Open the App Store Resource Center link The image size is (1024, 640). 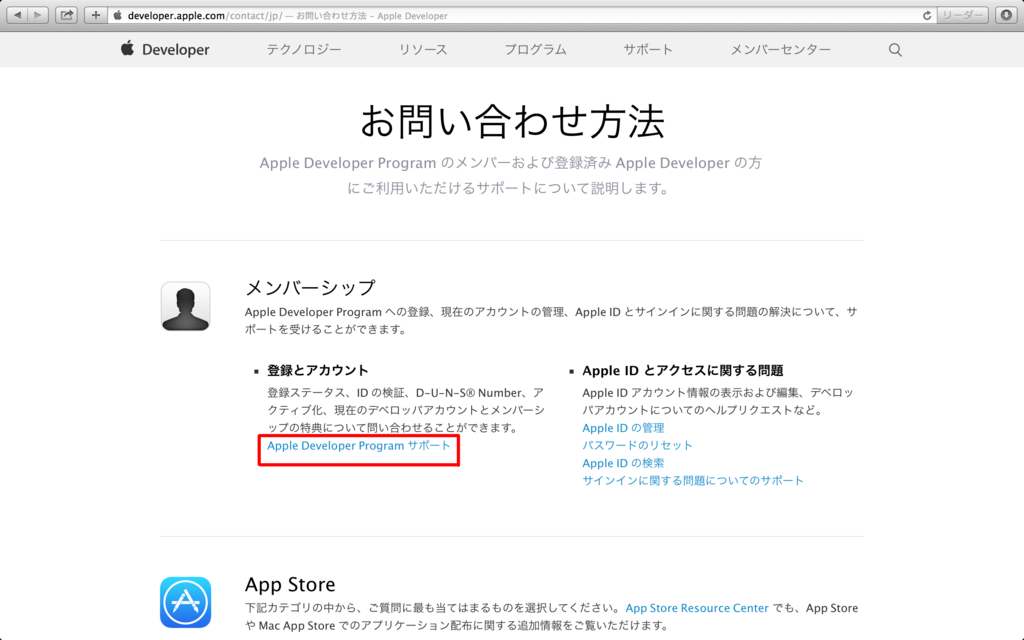pos(697,608)
